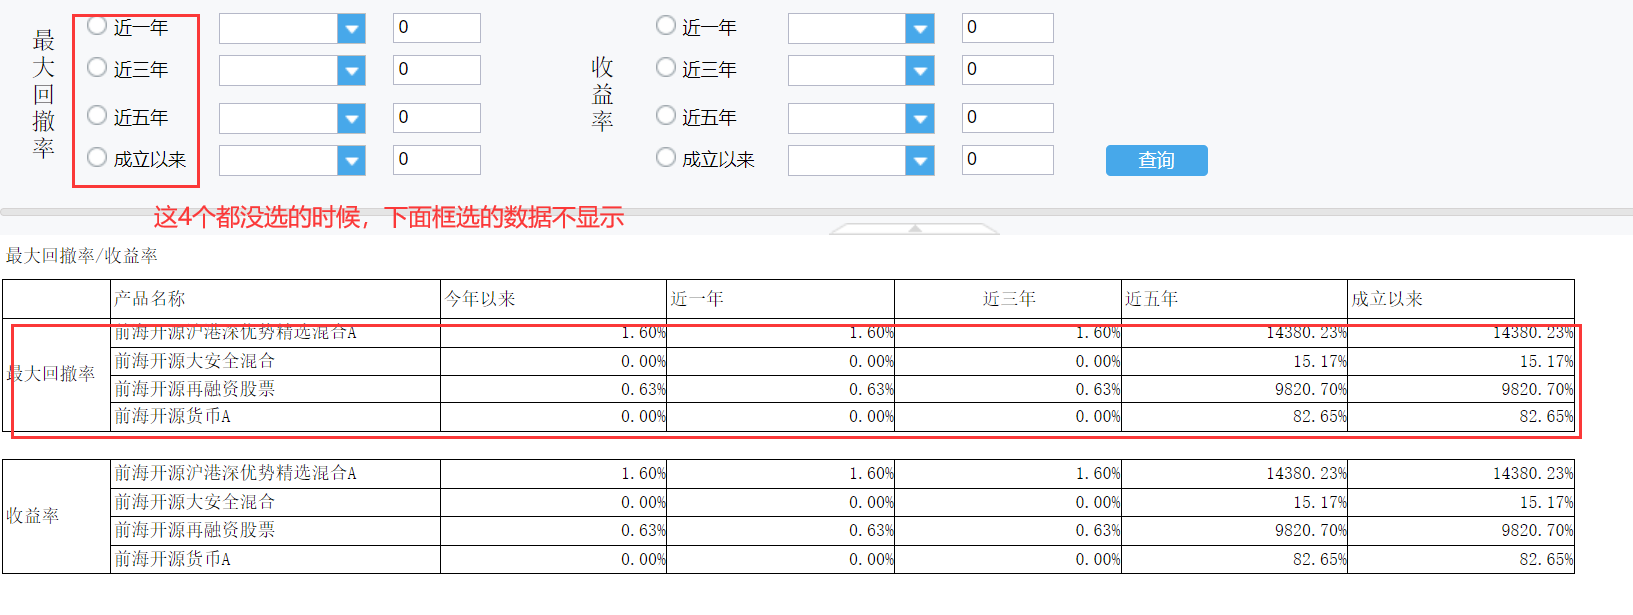Image resolution: width=1633 pixels, height=615 pixels.
Task: Select 近三年 radio under 最大回撤率
Action: [97, 68]
